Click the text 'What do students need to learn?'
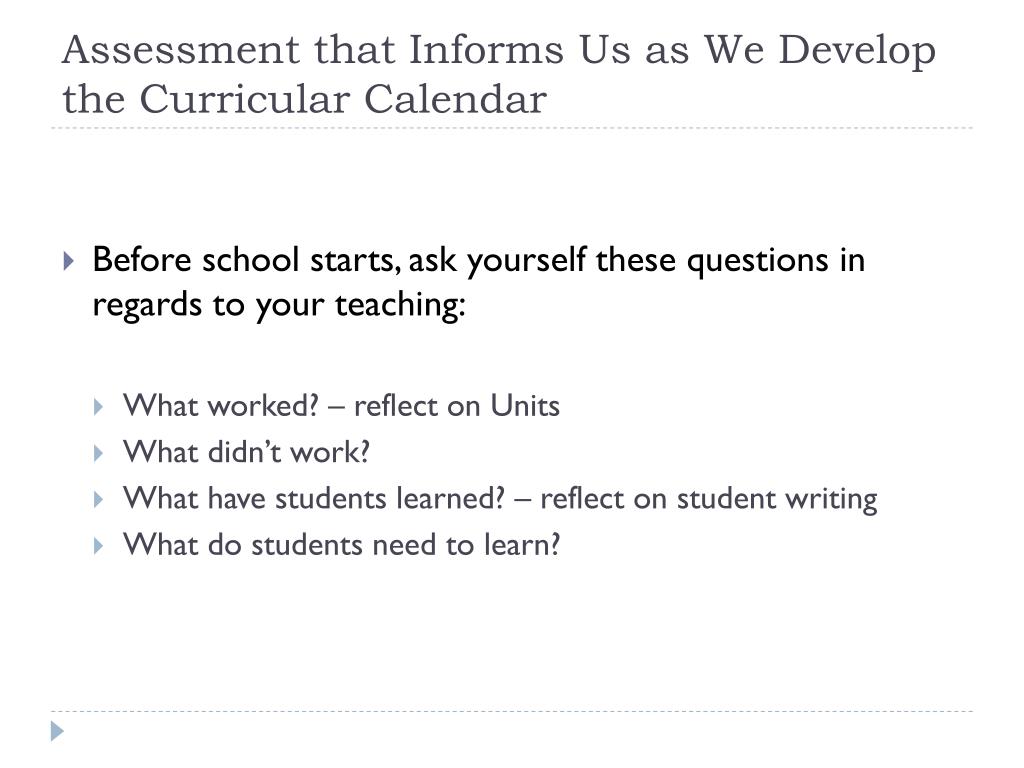Image resolution: width=1024 pixels, height=768 pixels. pyautogui.click(x=342, y=545)
